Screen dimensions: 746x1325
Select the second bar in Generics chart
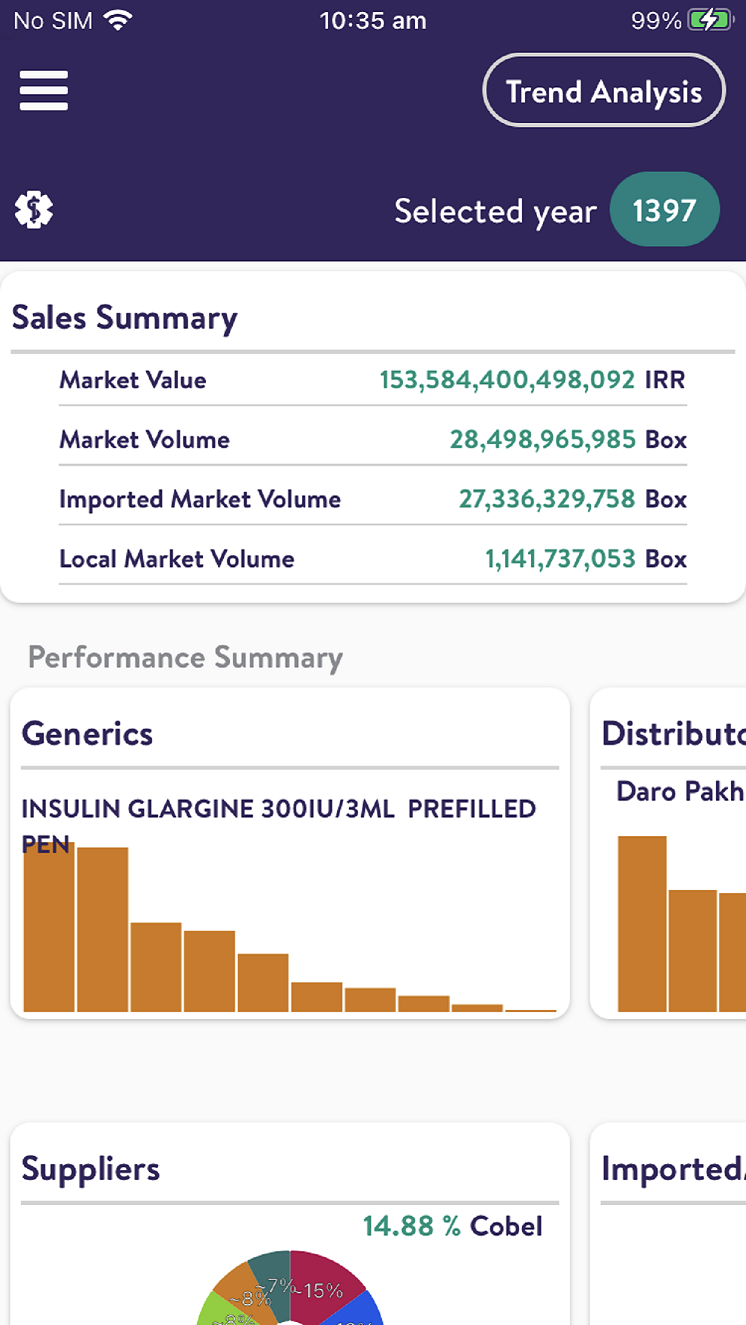coord(102,930)
